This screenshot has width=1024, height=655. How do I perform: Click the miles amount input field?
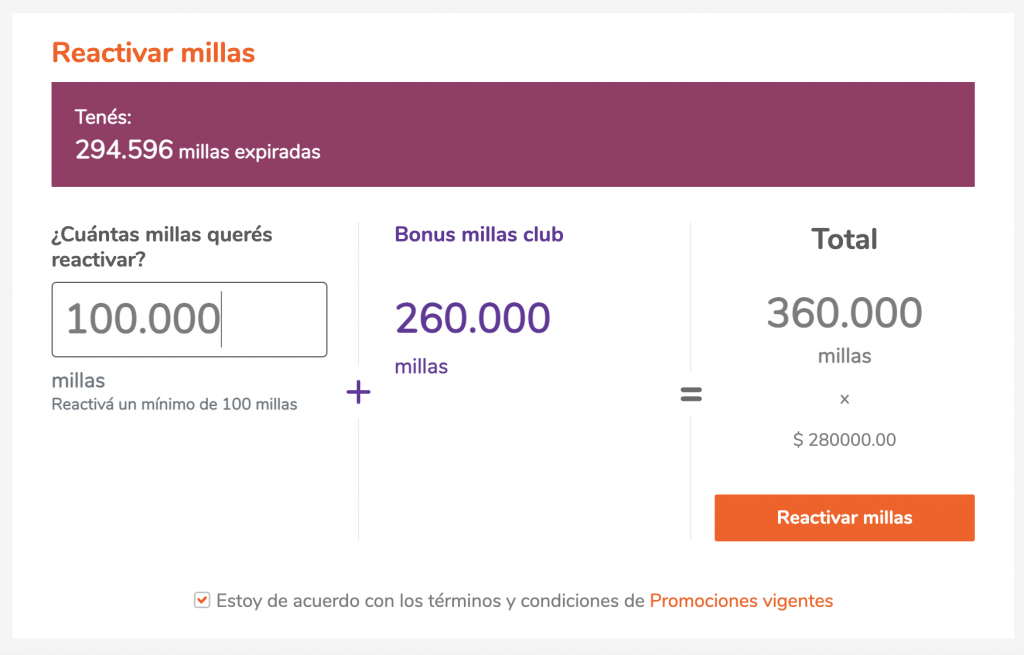coord(189,319)
